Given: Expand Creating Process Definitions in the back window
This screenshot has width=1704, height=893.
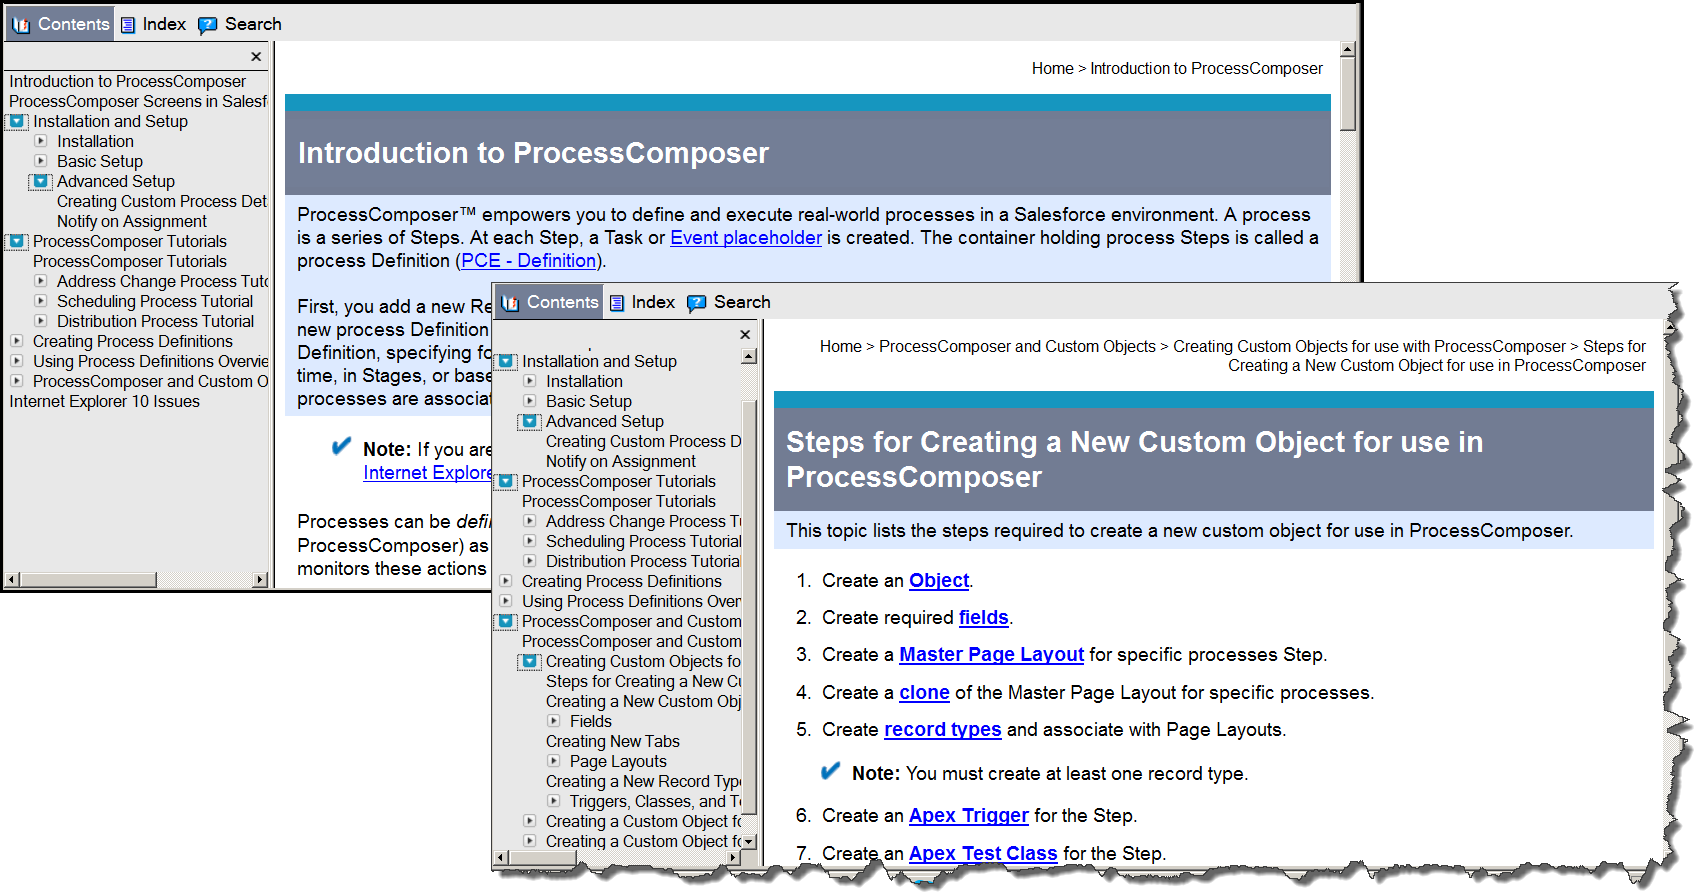Looking at the screenshot, I should (17, 341).
